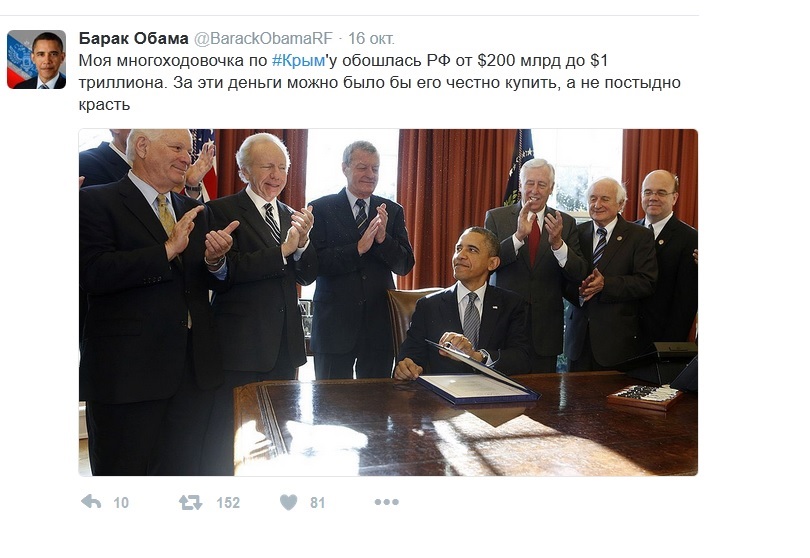
Task: Open the tweet's 16 окт. timestamp
Action: click(371, 39)
